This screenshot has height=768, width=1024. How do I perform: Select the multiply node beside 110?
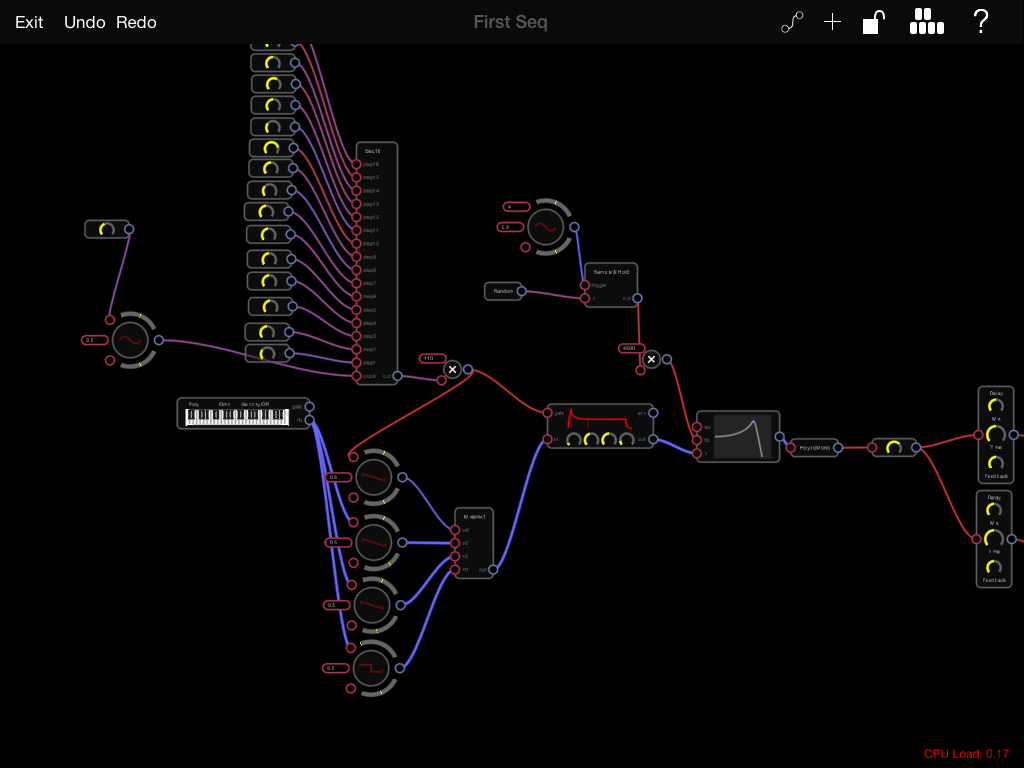(452, 370)
